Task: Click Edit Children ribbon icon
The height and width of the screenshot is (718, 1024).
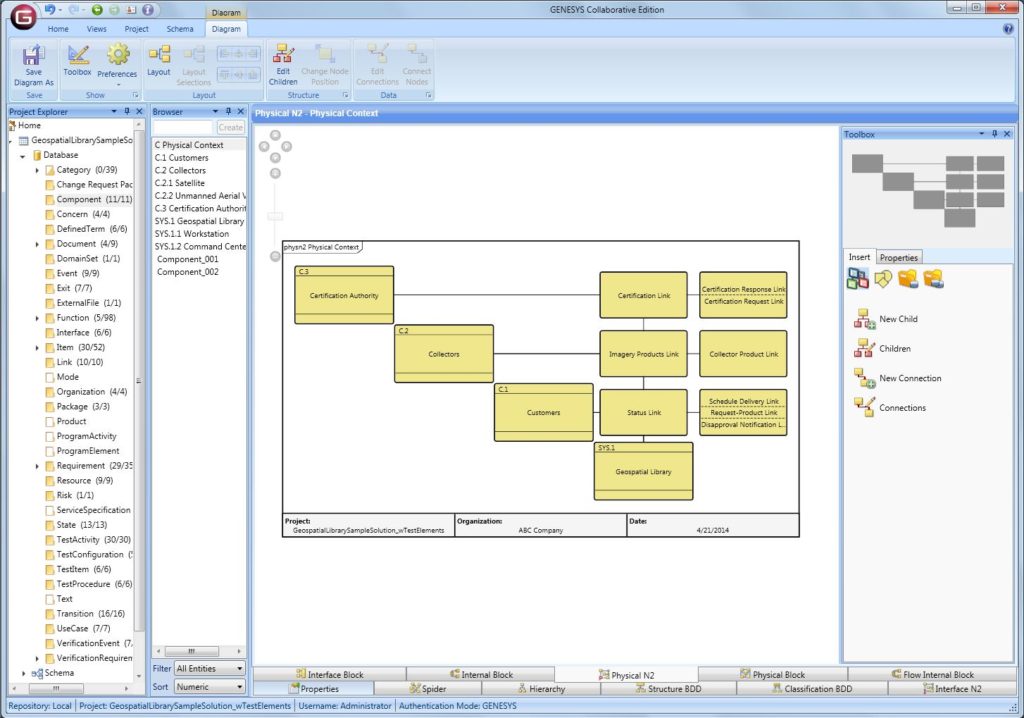Action: coord(283,65)
